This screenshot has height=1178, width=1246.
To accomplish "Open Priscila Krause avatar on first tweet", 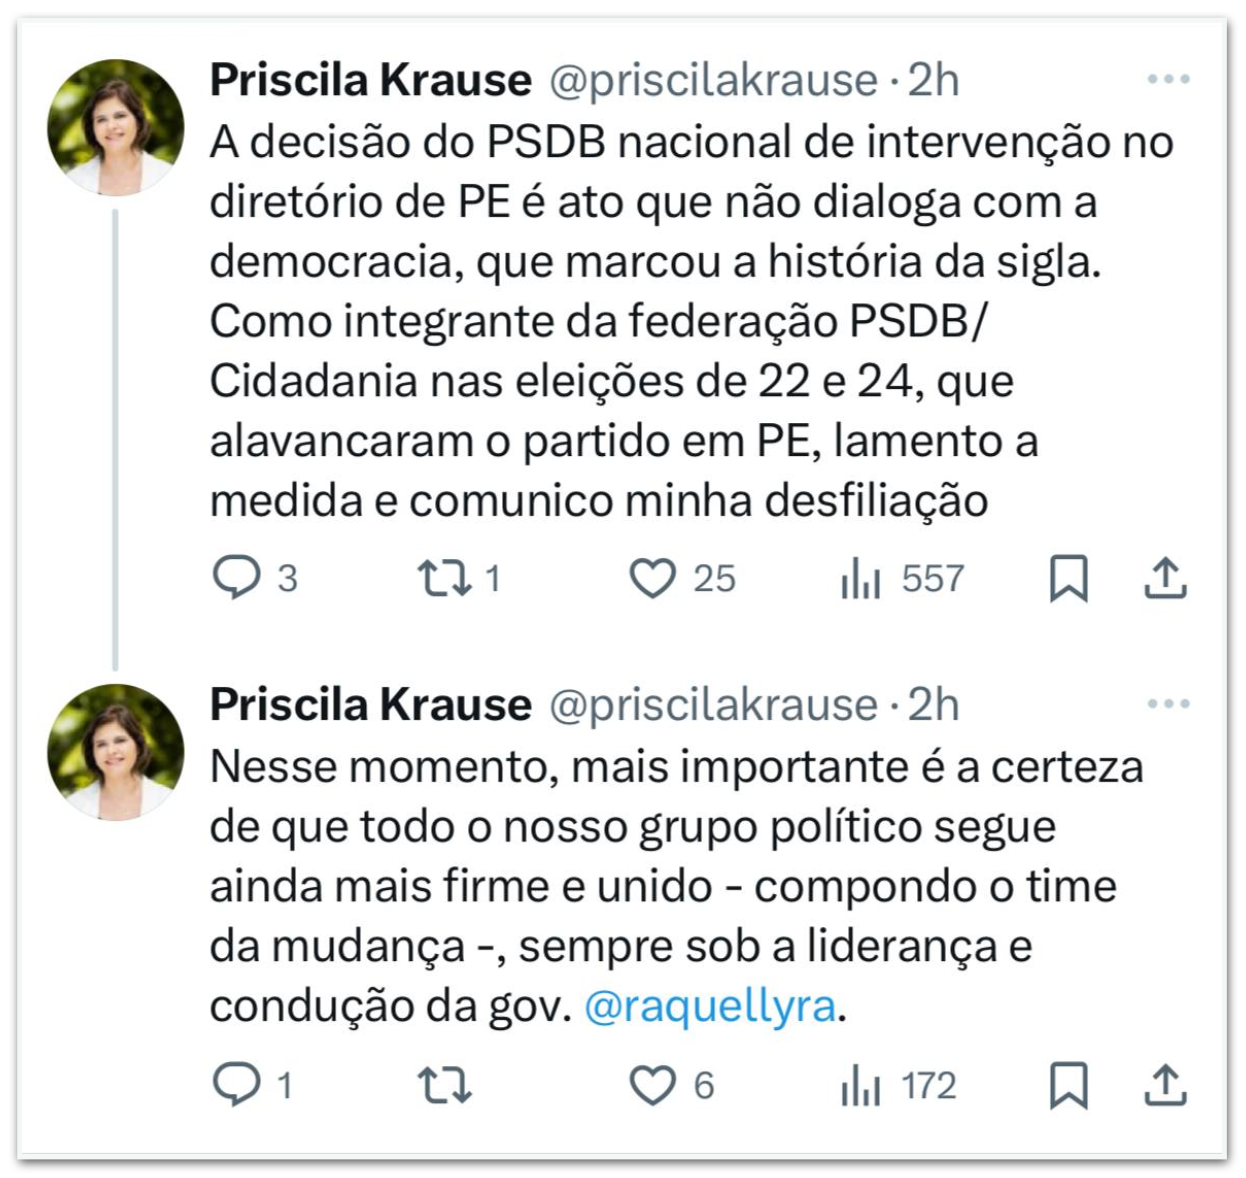I will pyautogui.click(x=116, y=126).
